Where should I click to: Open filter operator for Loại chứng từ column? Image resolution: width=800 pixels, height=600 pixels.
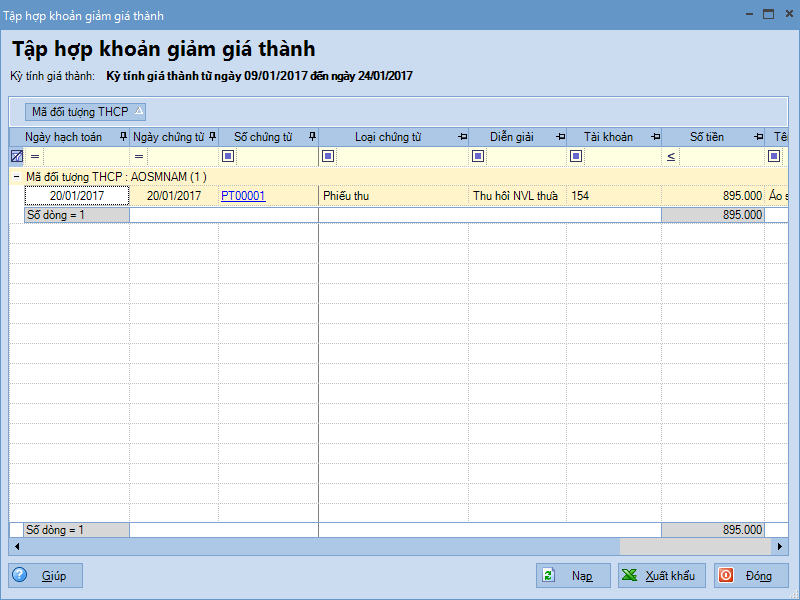coord(327,156)
